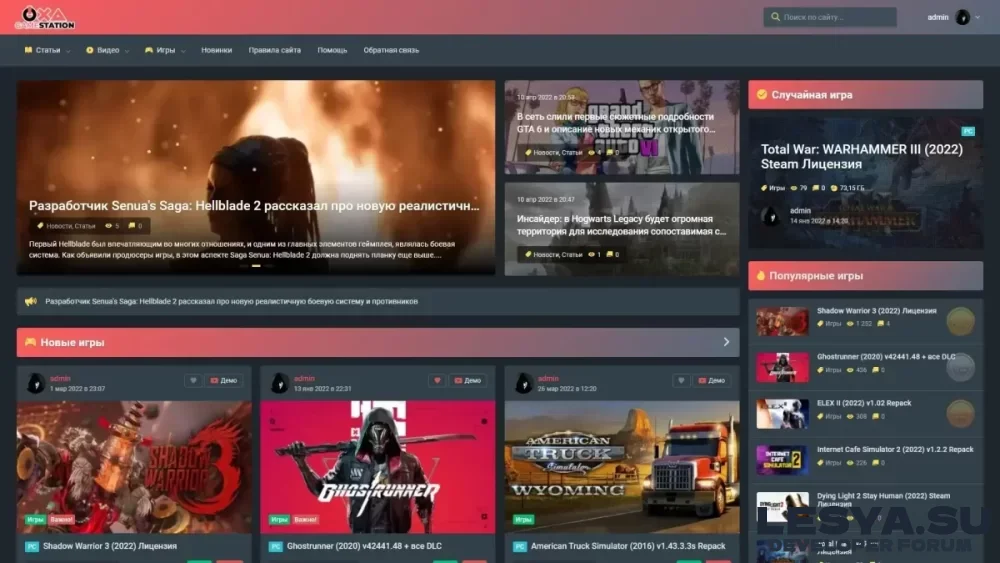This screenshot has height=563, width=1000.
Task: Click Важно tag on Ghostrunner cover
Action: click(306, 519)
